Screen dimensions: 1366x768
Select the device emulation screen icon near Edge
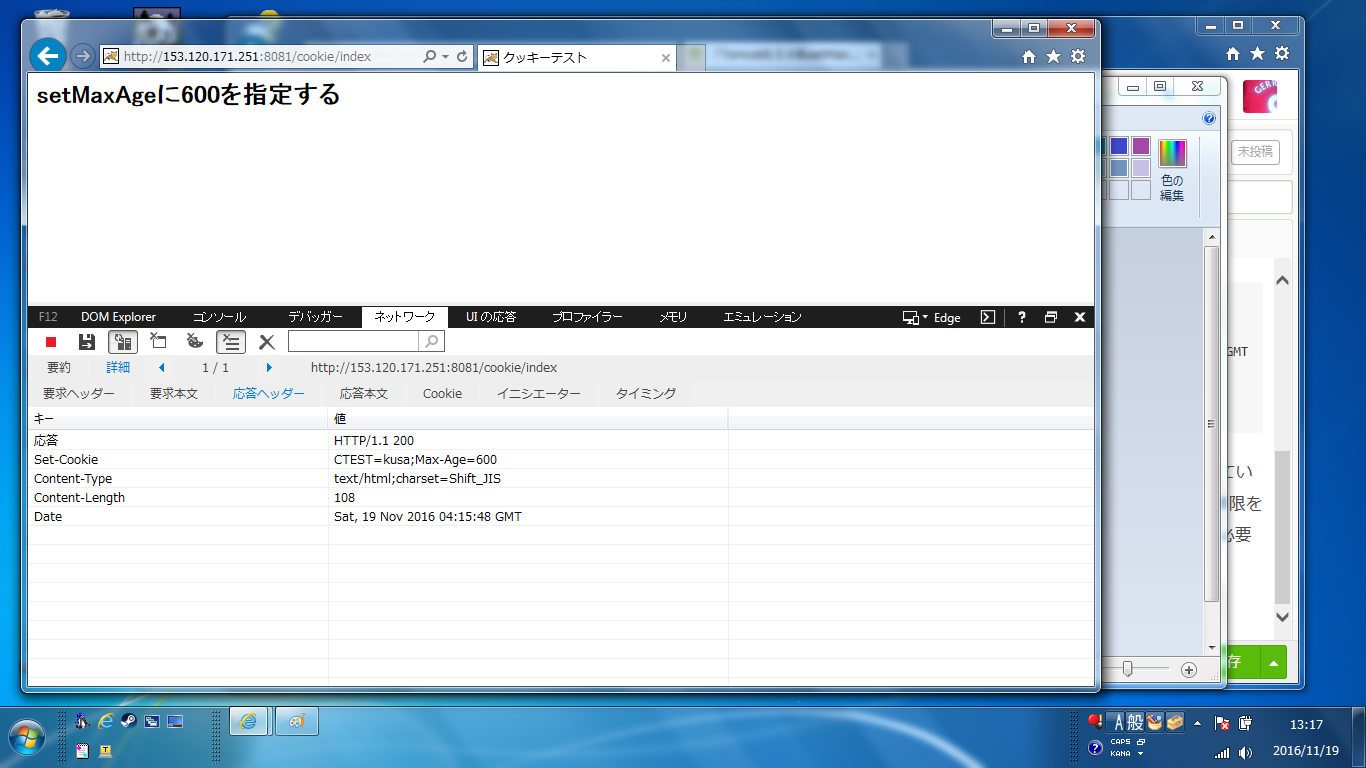click(x=911, y=317)
